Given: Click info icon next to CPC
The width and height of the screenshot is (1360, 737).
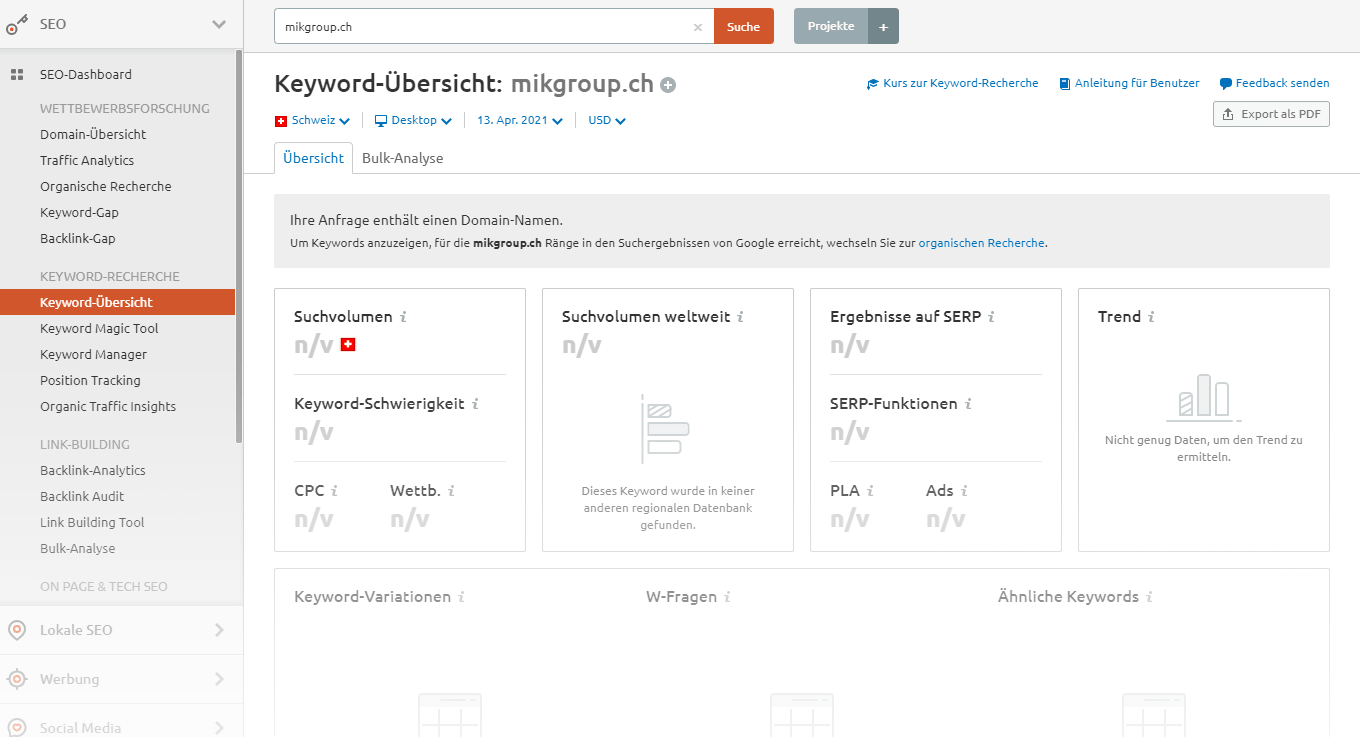Looking at the screenshot, I should click(x=334, y=491).
